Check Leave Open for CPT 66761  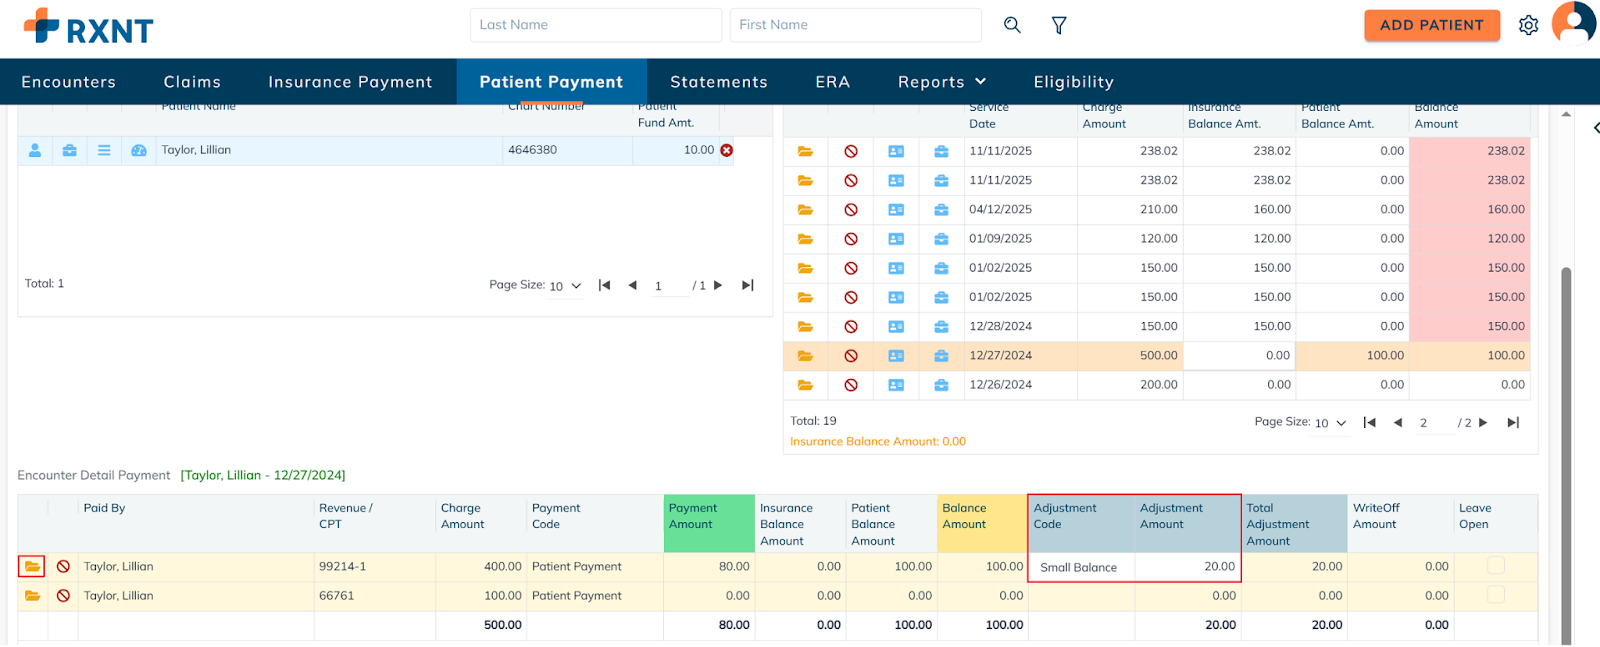point(1495,595)
